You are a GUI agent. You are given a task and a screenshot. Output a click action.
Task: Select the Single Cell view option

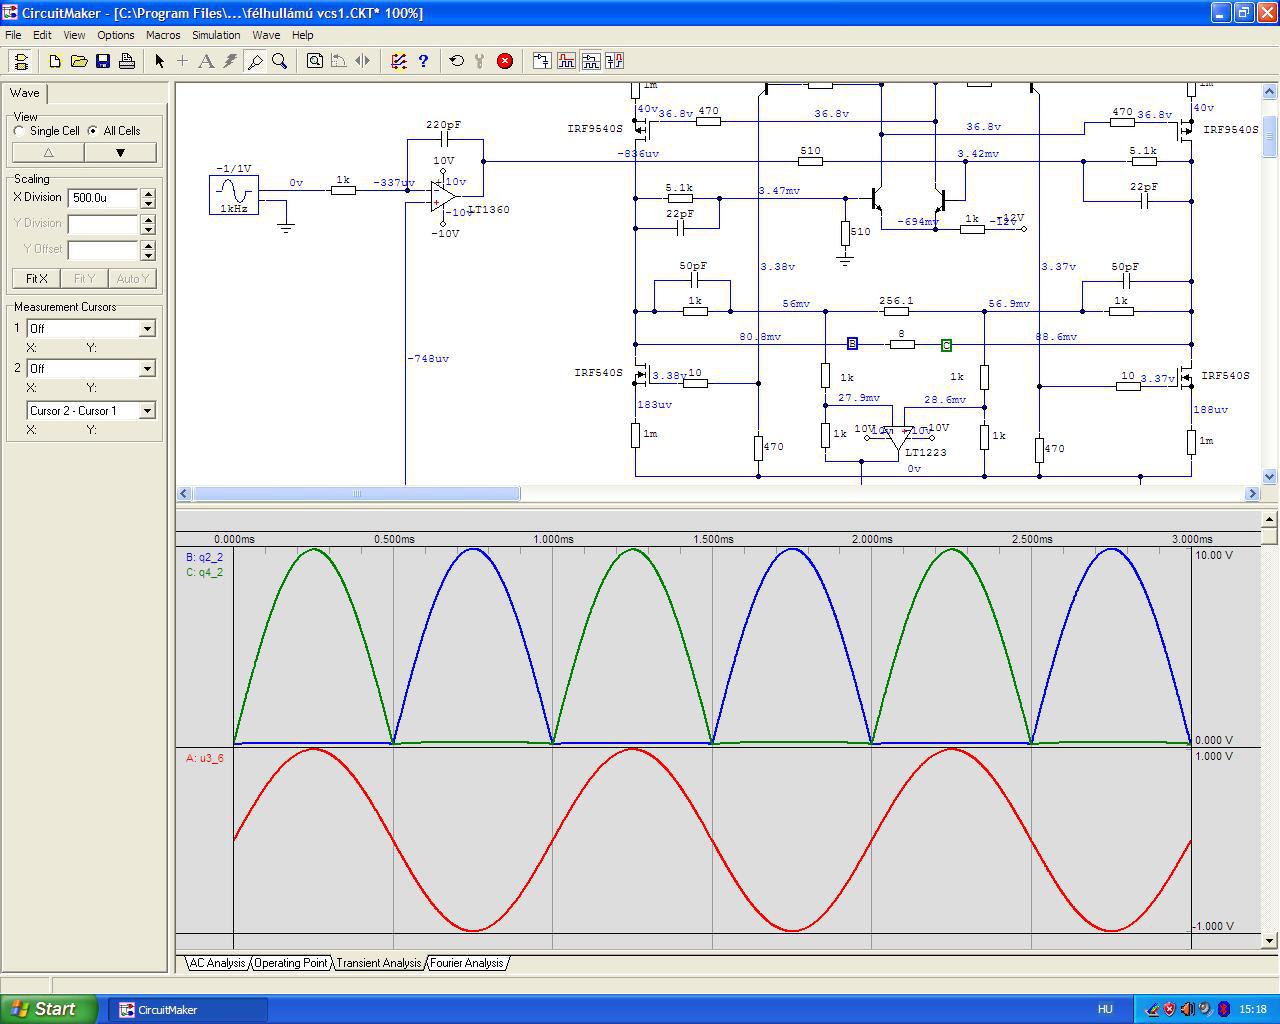20,131
